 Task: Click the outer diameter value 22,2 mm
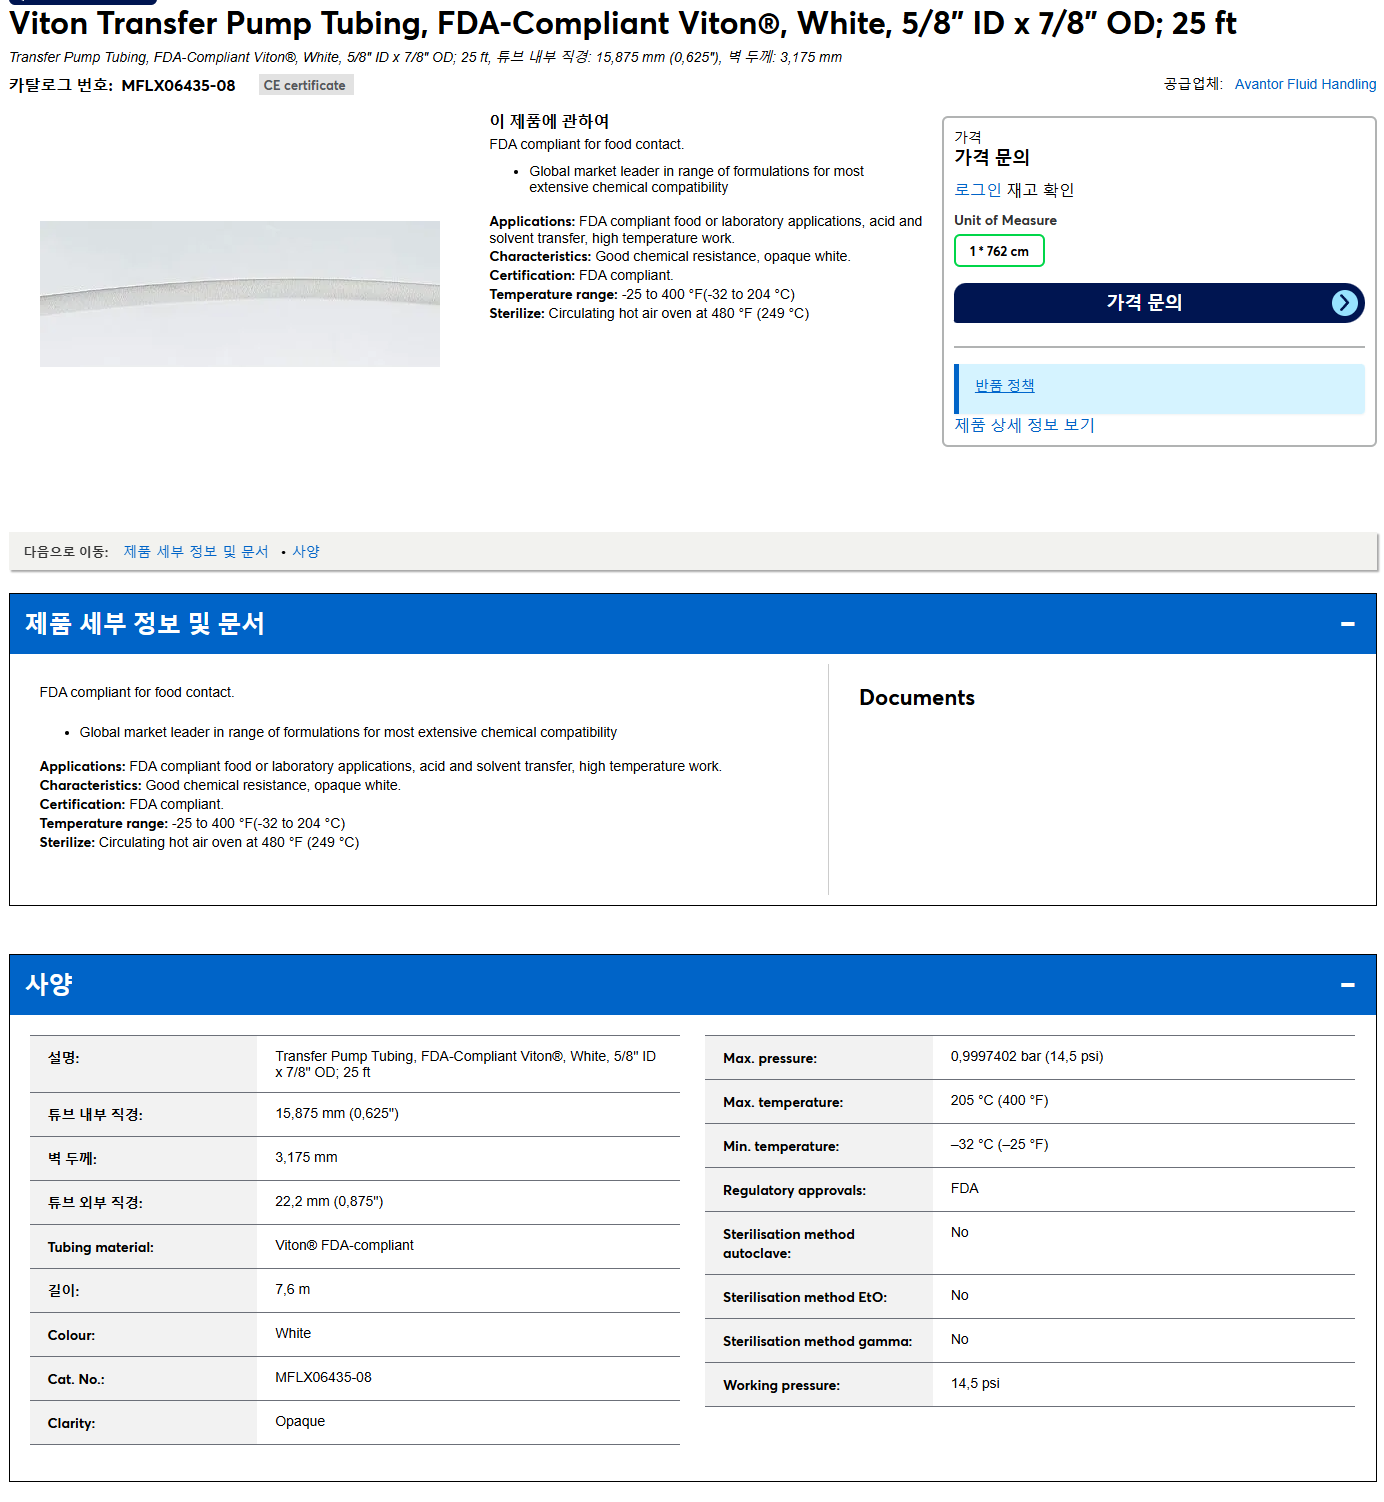coord(329,1202)
